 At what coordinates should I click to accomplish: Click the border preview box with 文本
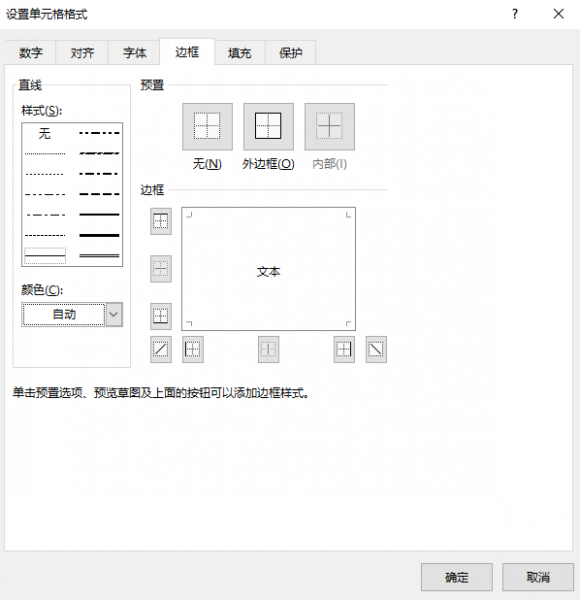coord(269,269)
